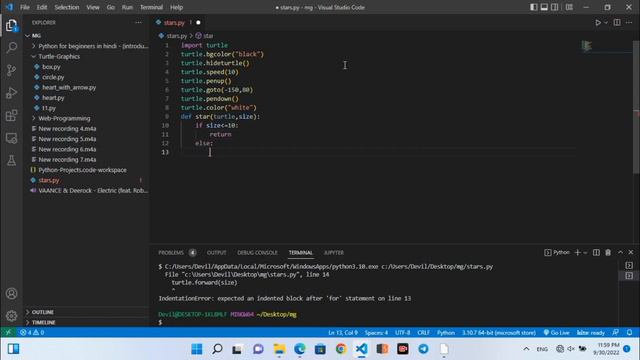Open circle.py in the explorer
640x360 pixels.
pos(53,77)
